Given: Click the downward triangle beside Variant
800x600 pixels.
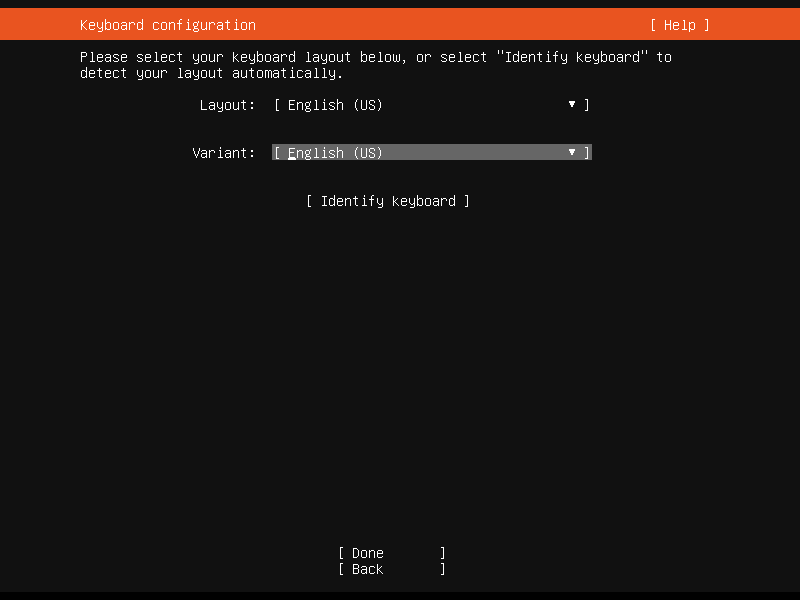Looking at the screenshot, I should pyautogui.click(x=571, y=152).
